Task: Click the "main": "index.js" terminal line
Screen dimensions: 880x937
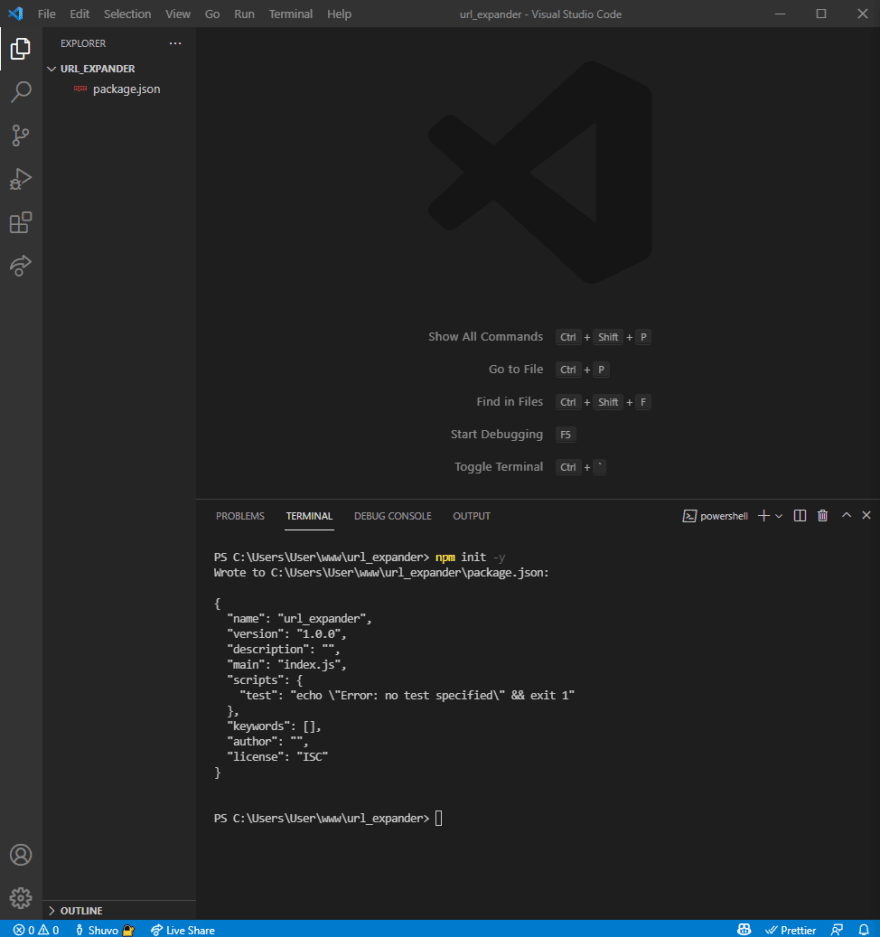Action: click(x=287, y=665)
